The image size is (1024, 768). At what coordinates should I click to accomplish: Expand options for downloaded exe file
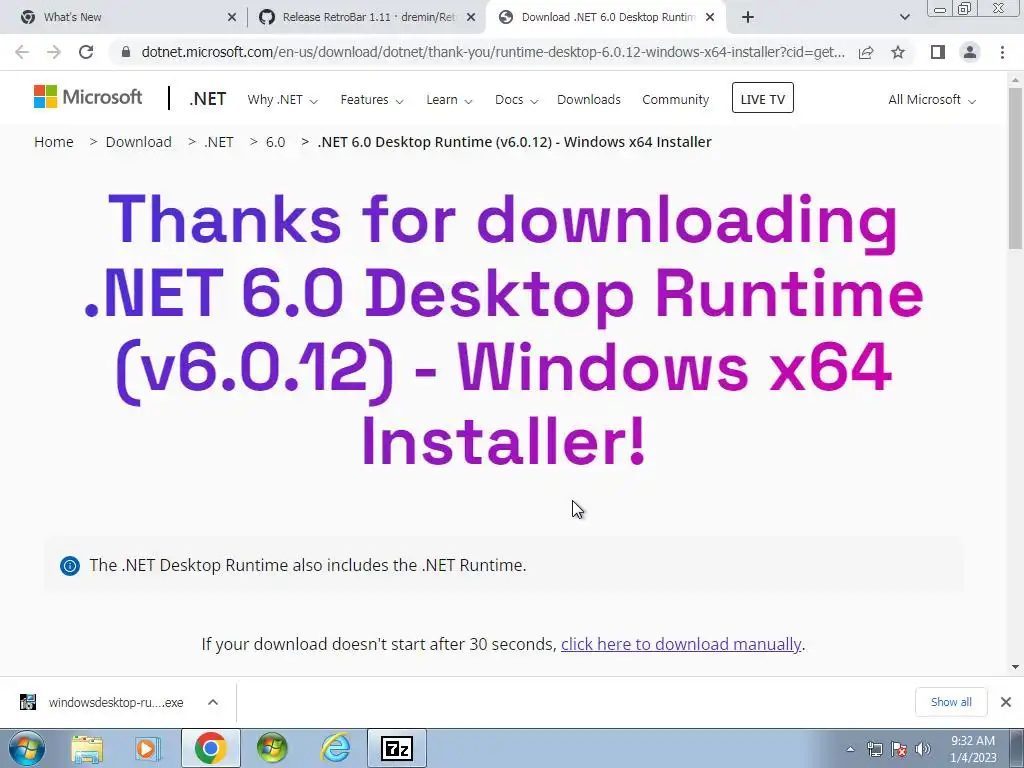pos(213,702)
